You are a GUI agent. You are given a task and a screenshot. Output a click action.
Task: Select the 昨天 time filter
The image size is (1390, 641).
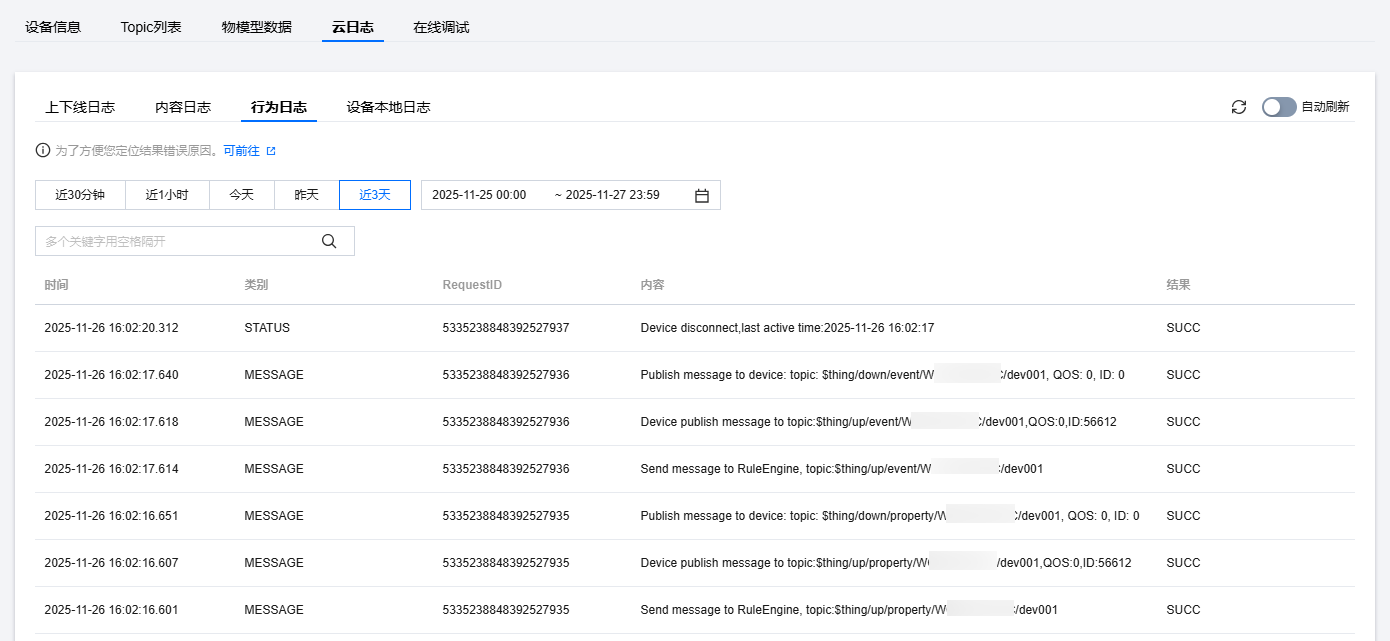(307, 195)
